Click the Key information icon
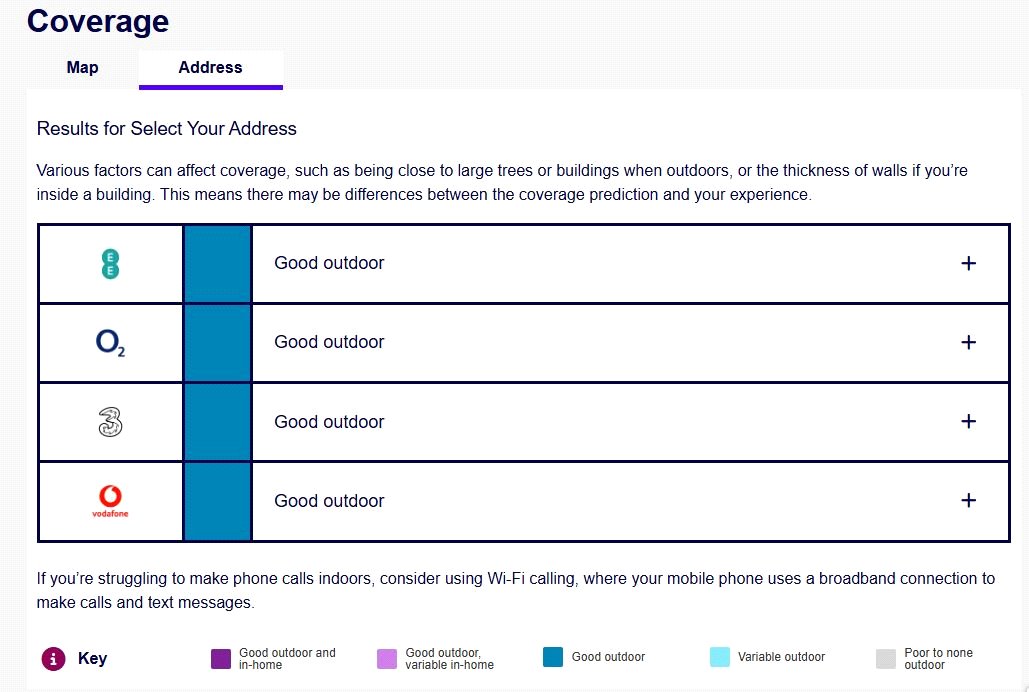1029x692 pixels. click(x=53, y=658)
